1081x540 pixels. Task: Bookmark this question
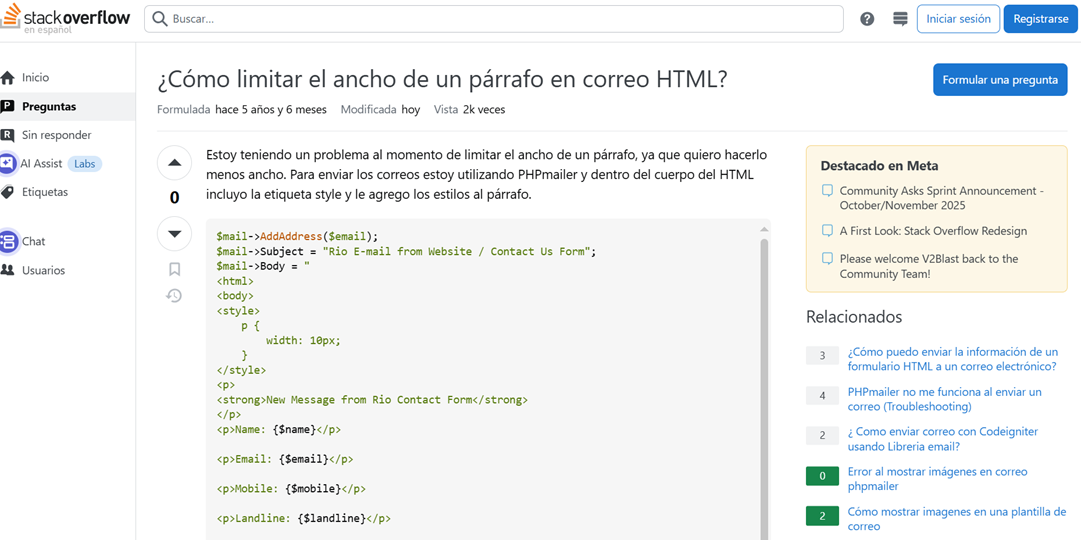(x=174, y=269)
